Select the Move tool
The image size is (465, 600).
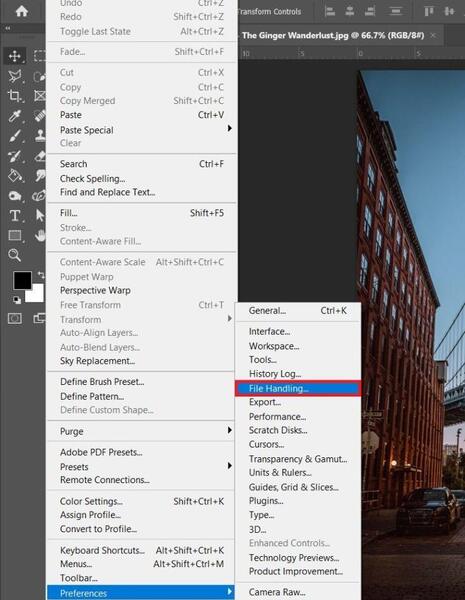(15, 56)
